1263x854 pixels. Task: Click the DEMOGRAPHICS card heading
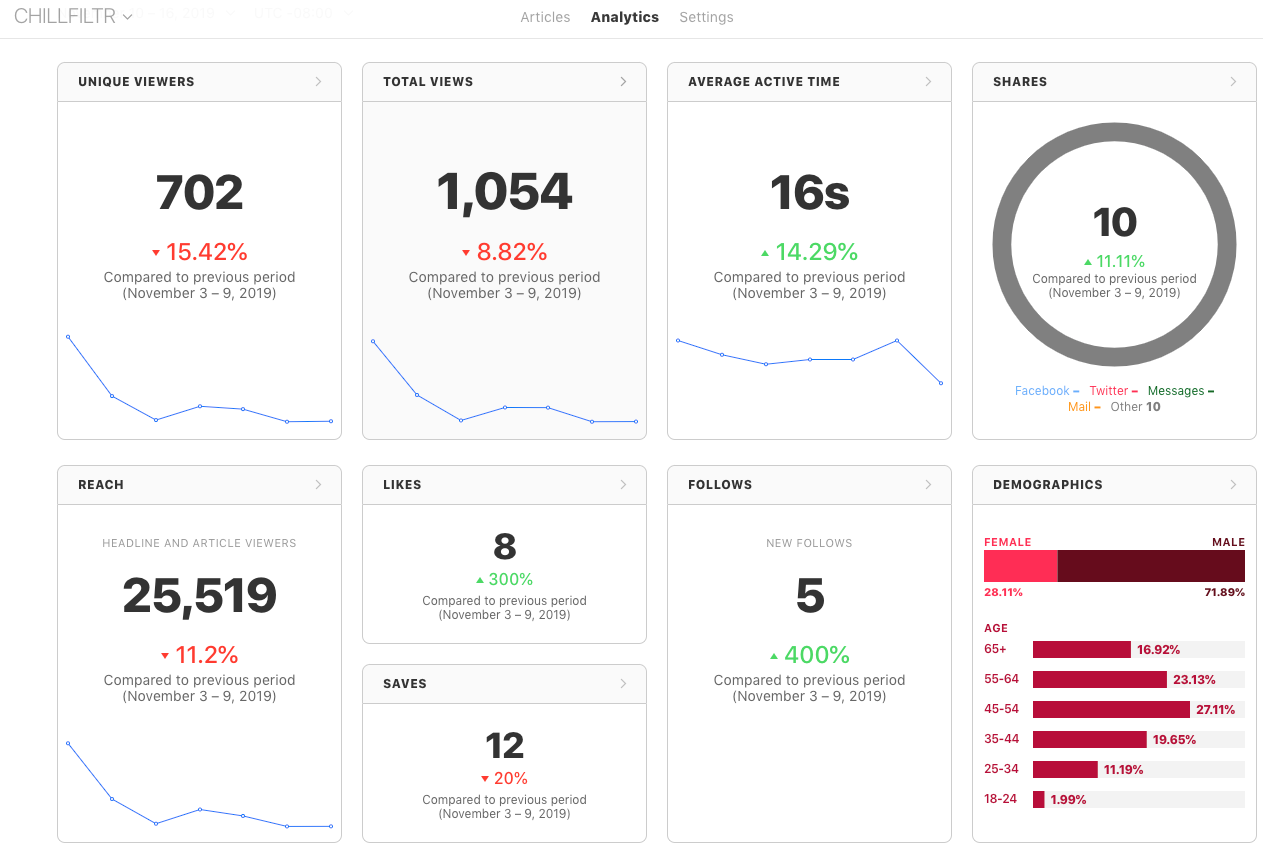(x=1048, y=485)
